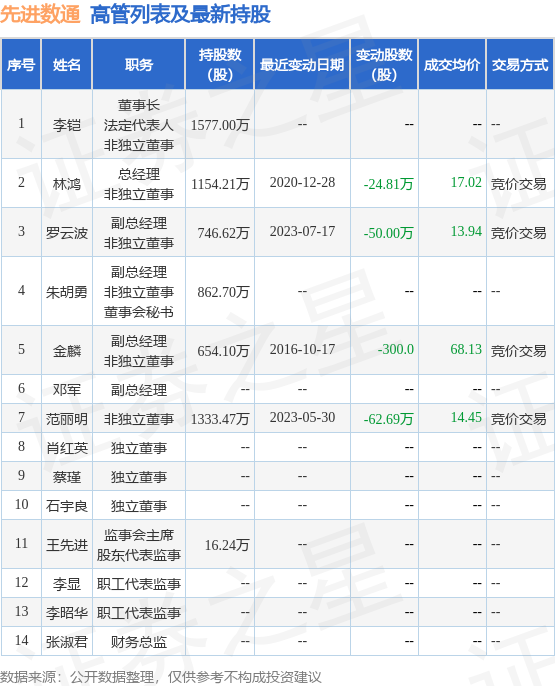Click 总经理 in 林鸿's row
Screen dimensions: 555x686
click(x=139, y=174)
